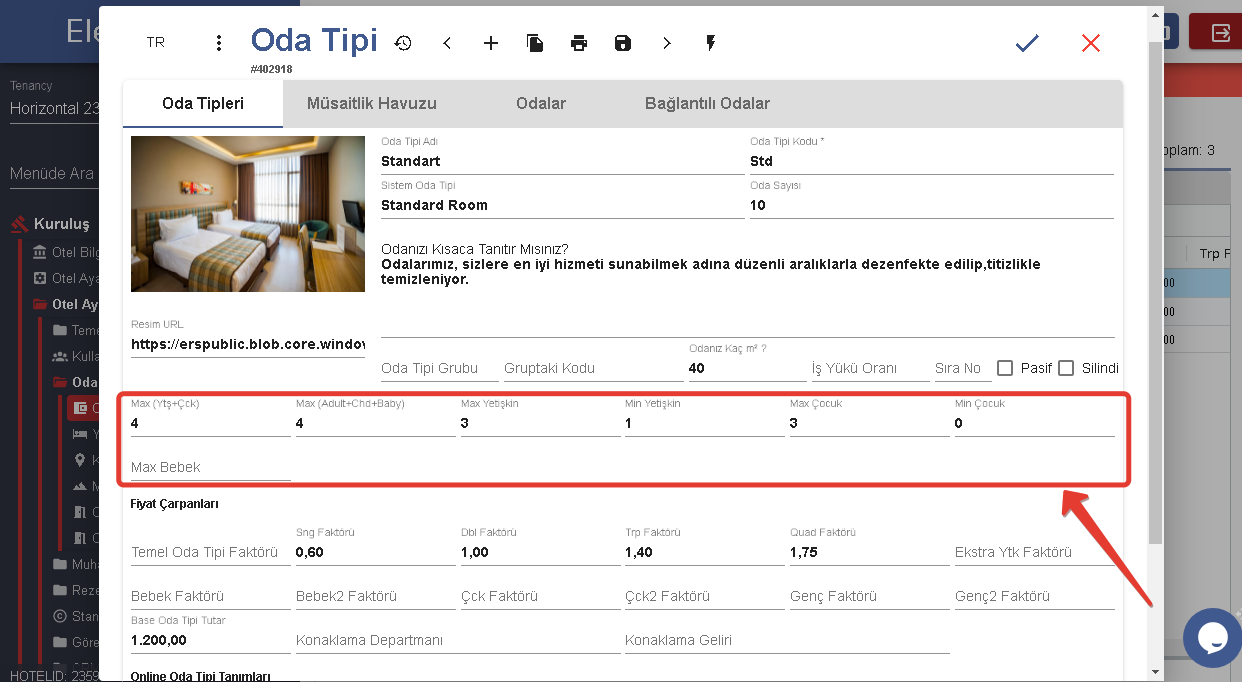
Task: Print the room type record
Action: click(579, 43)
